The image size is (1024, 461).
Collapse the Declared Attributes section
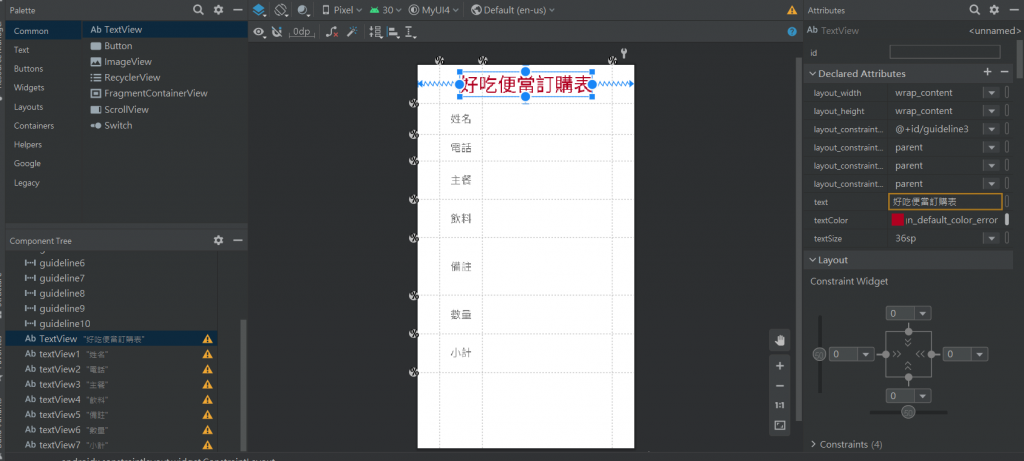(813, 73)
